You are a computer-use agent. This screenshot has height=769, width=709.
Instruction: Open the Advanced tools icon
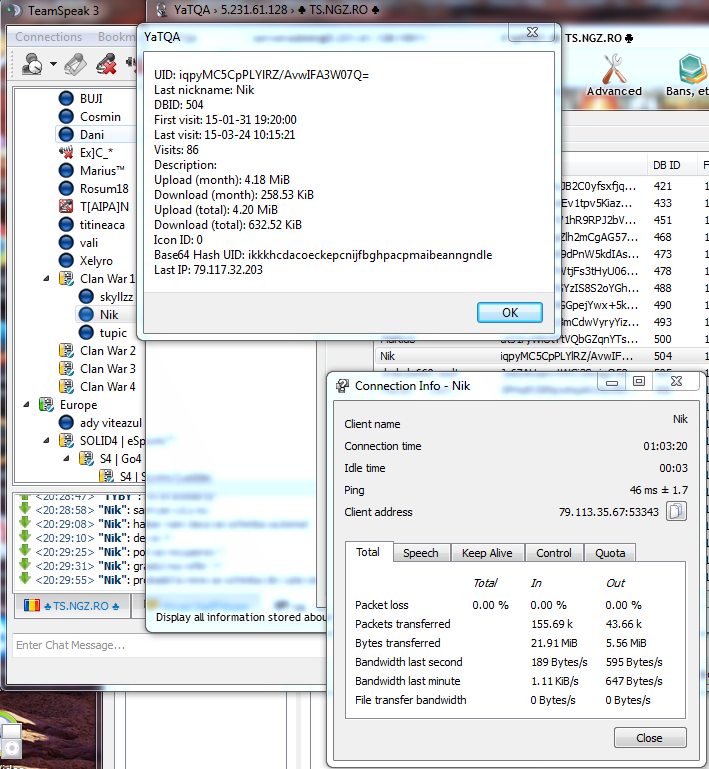click(614, 74)
